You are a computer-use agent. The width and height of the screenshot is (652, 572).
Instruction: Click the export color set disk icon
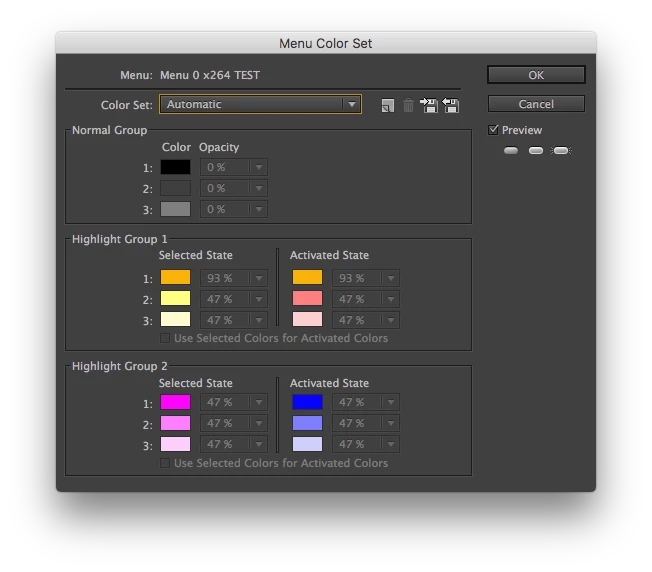451,105
